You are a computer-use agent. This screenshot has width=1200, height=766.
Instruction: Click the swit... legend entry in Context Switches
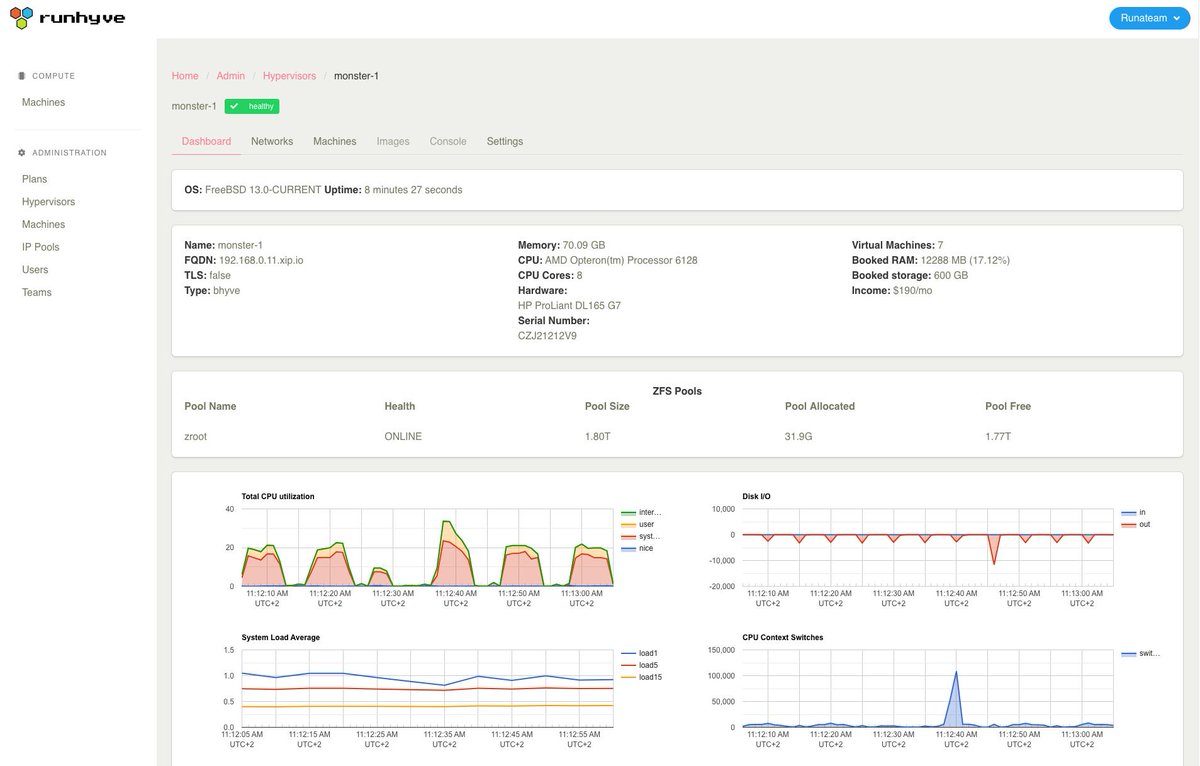click(1141, 654)
